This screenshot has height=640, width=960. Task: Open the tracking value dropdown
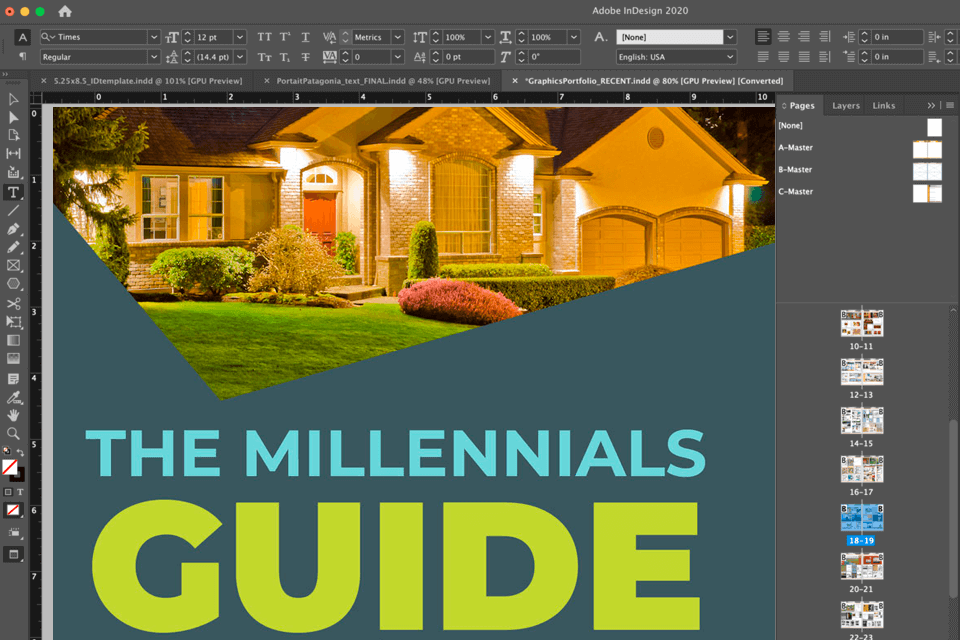point(398,57)
